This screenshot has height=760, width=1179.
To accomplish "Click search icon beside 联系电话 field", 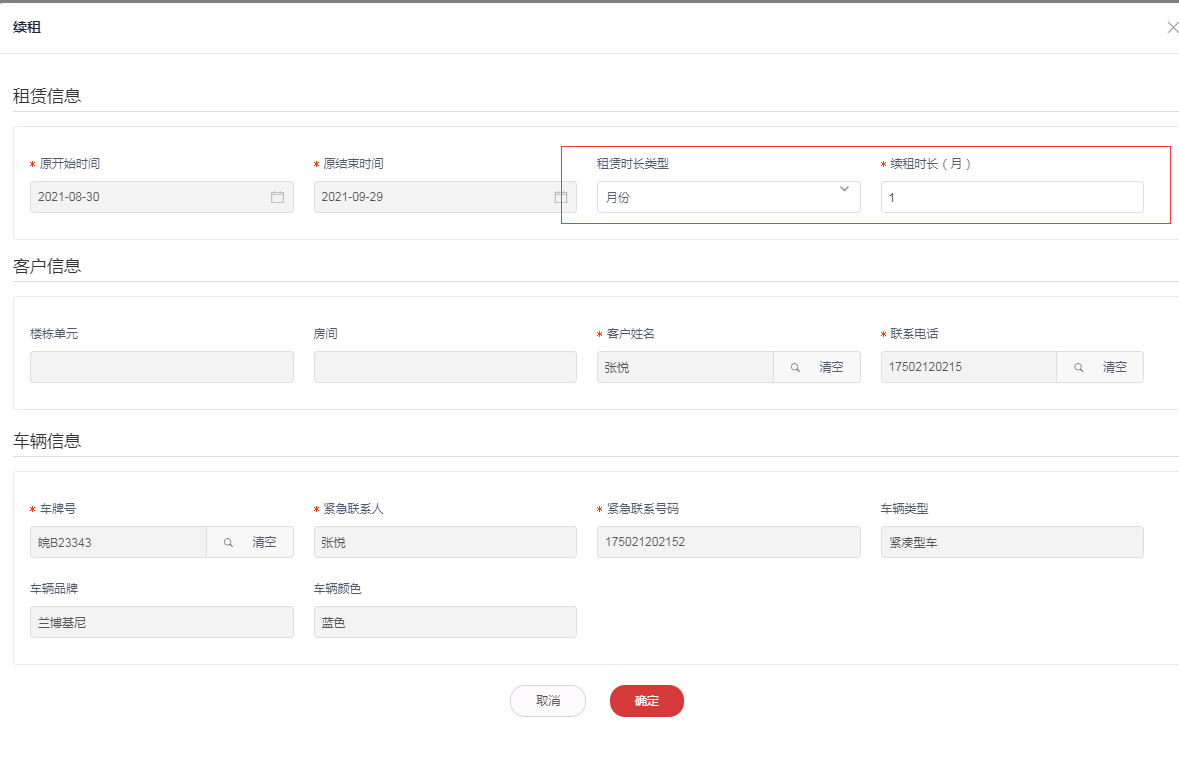I will 1079,368.
